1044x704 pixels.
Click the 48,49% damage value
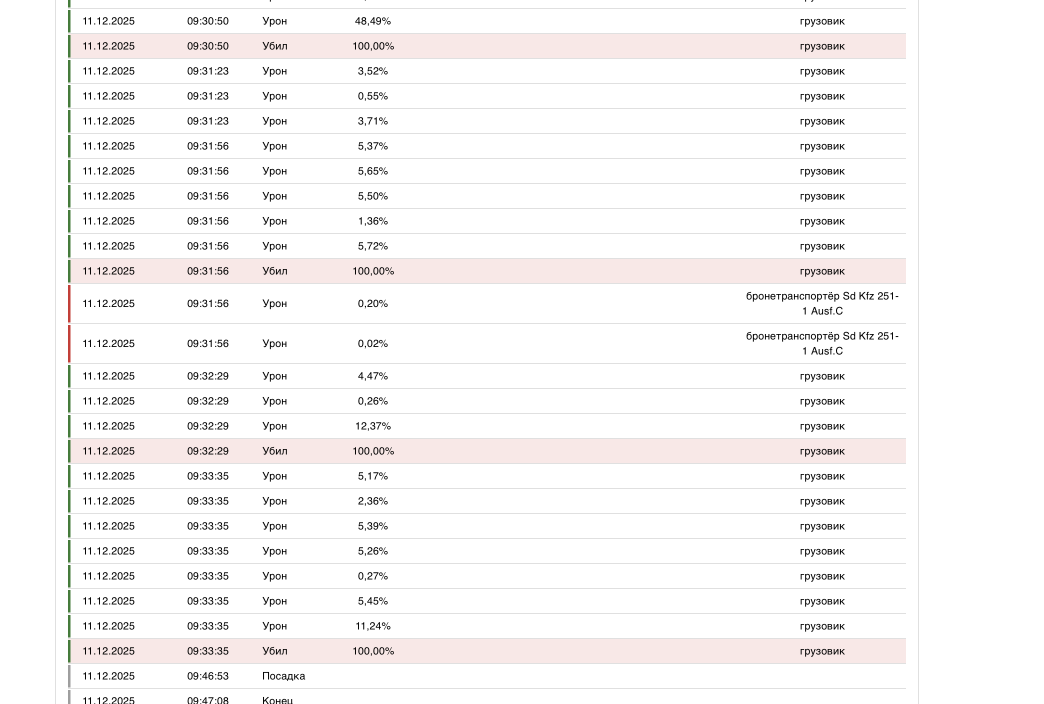tap(372, 21)
